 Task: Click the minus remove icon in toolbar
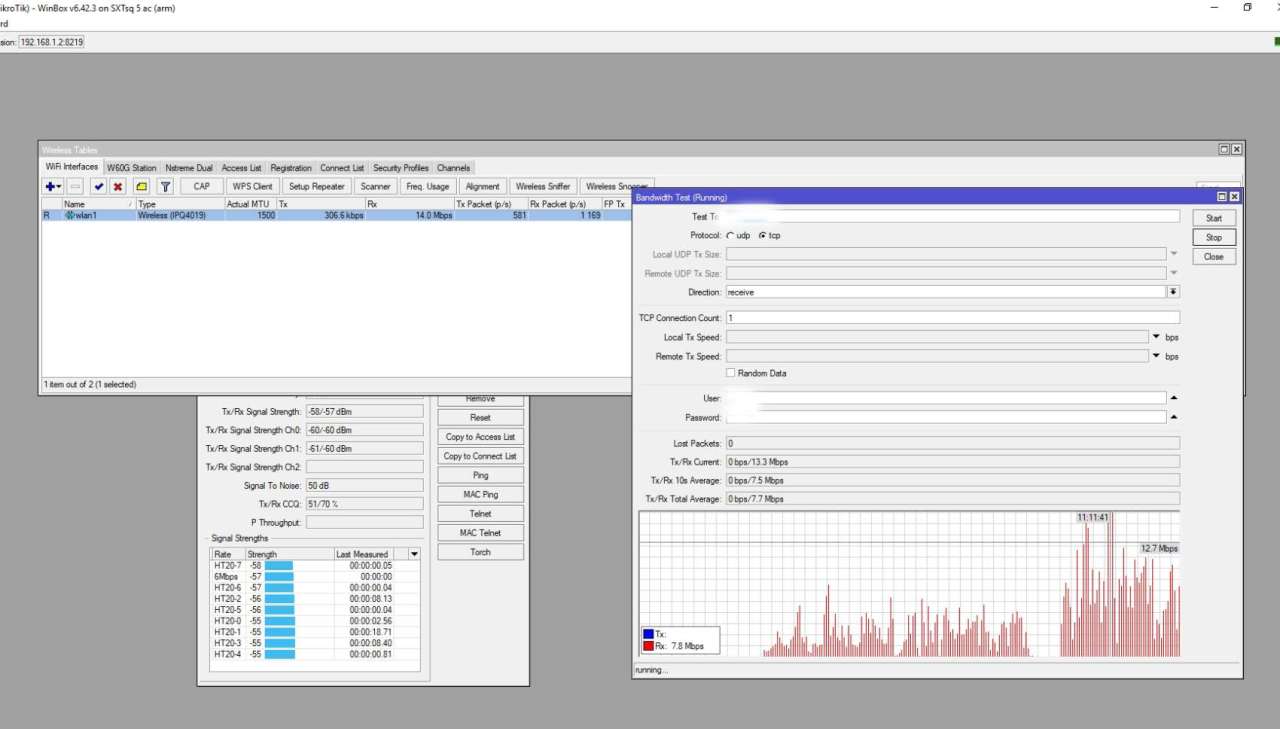(75, 186)
